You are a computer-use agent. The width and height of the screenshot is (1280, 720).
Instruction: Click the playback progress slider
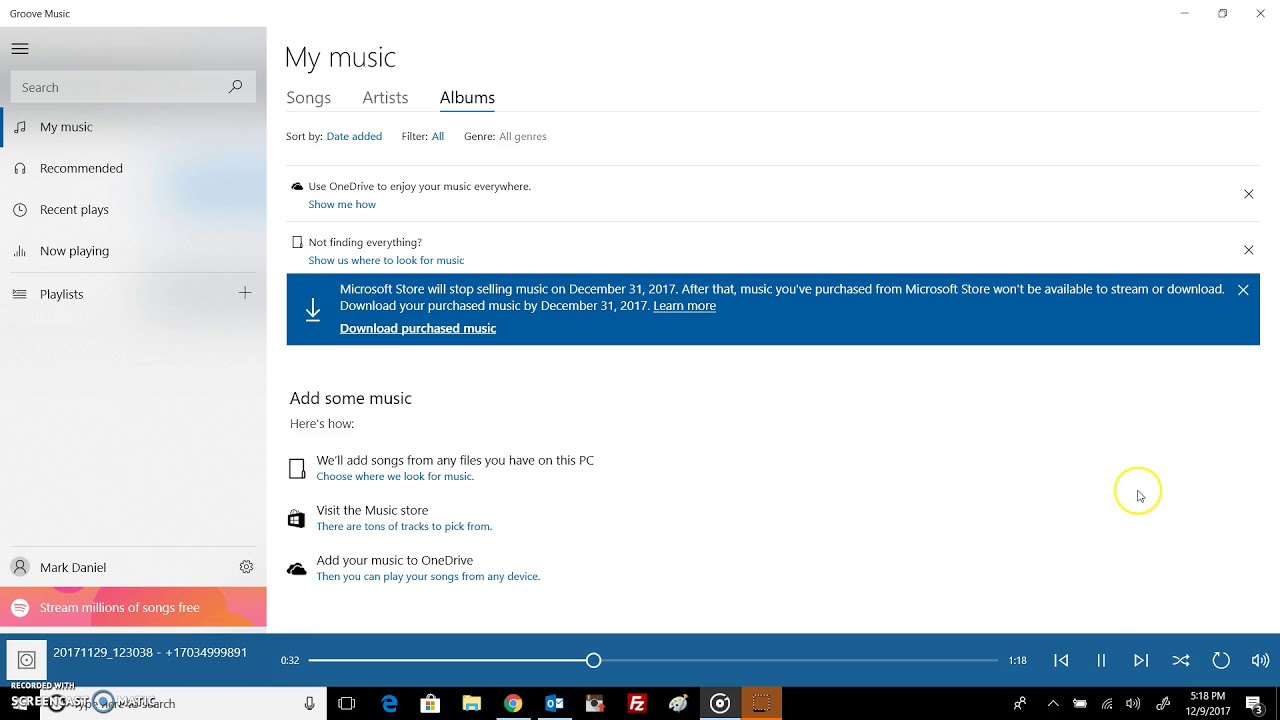[x=653, y=660]
